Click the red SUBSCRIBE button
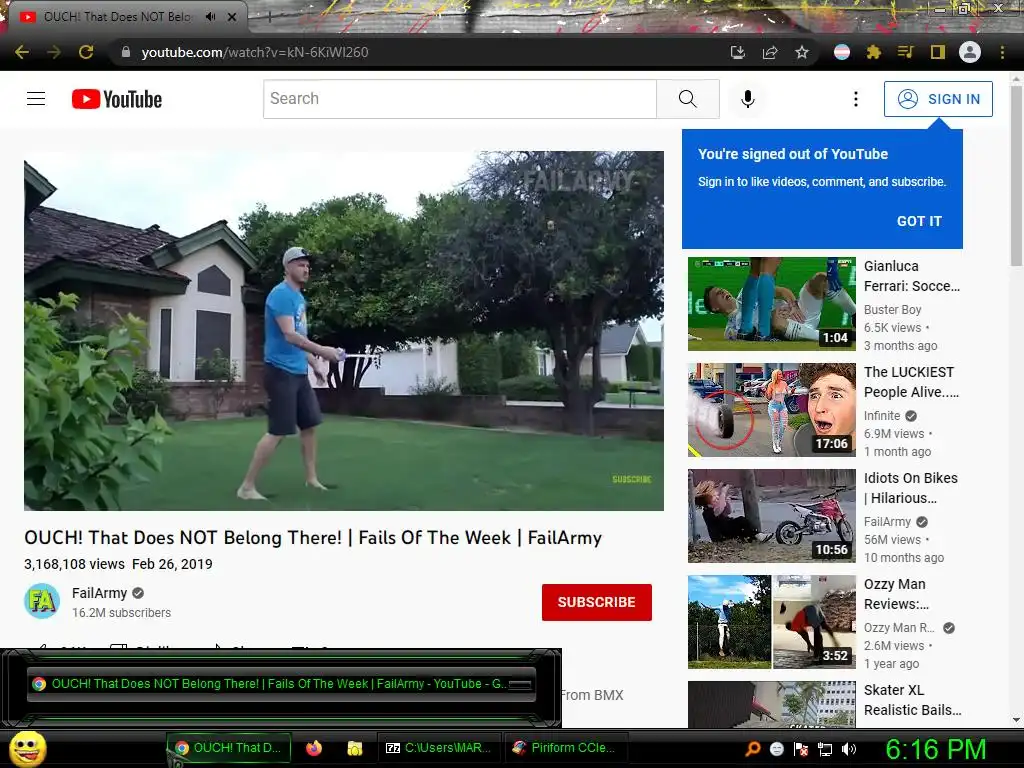Viewport: 1024px width, 768px height. coord(597,602)
